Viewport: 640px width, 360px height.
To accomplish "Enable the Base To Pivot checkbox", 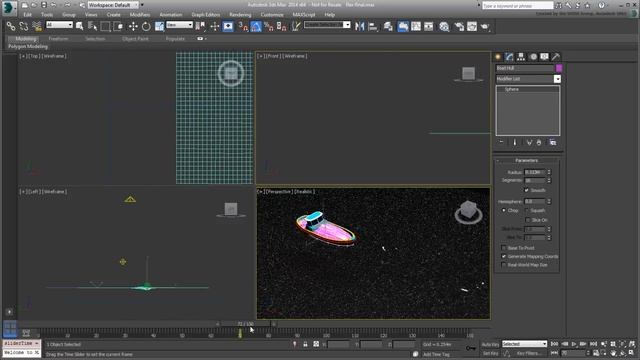I will click(x=503, y=248).
